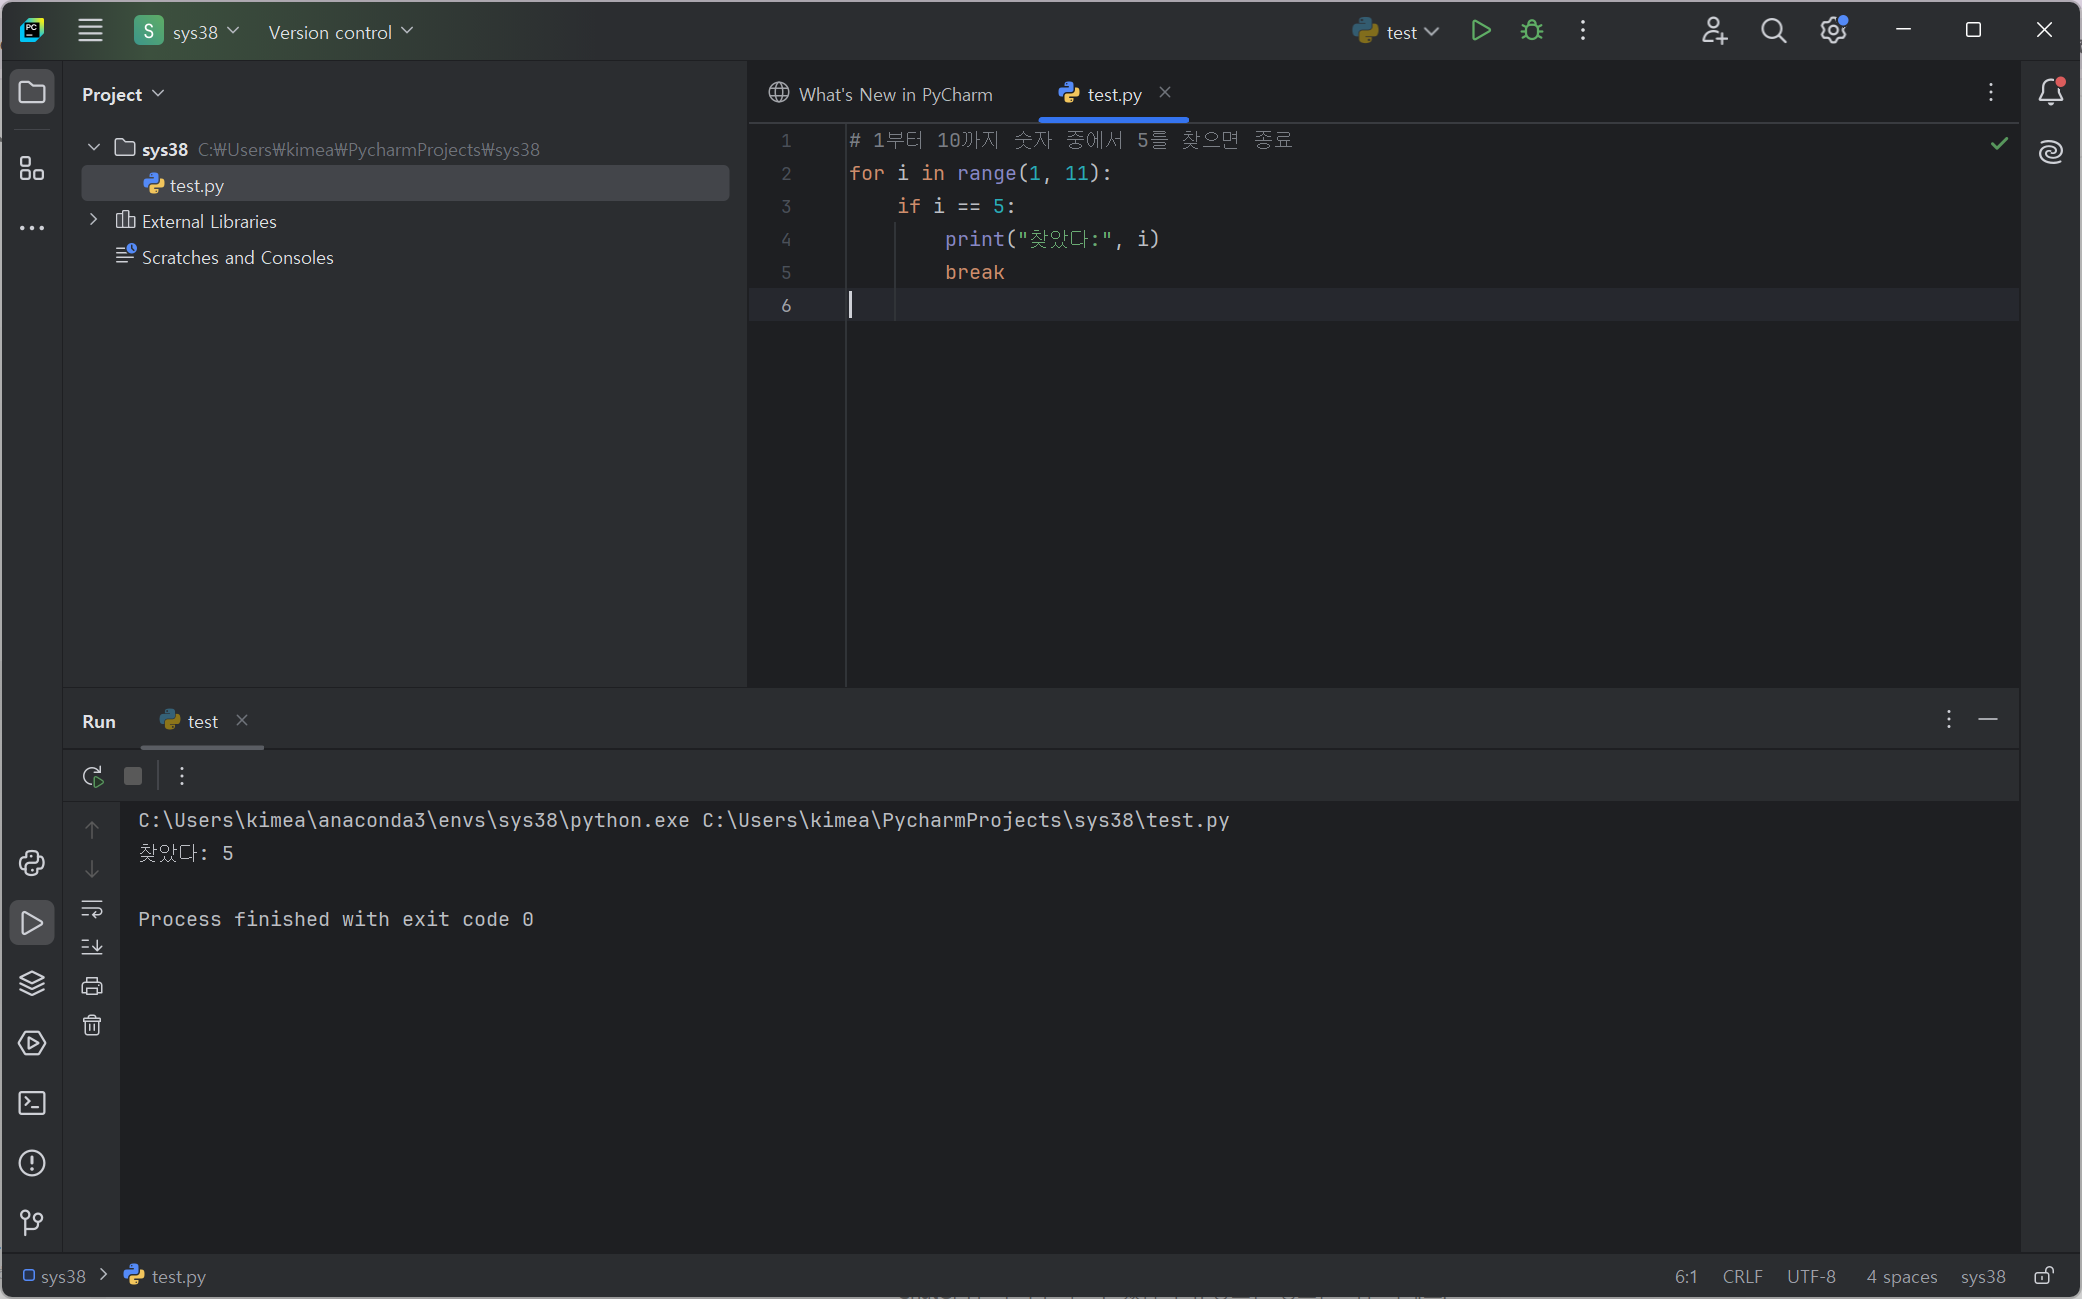2082x1299 pixels.
Task: Open the Python Console tool window
Action: [32, 863]
